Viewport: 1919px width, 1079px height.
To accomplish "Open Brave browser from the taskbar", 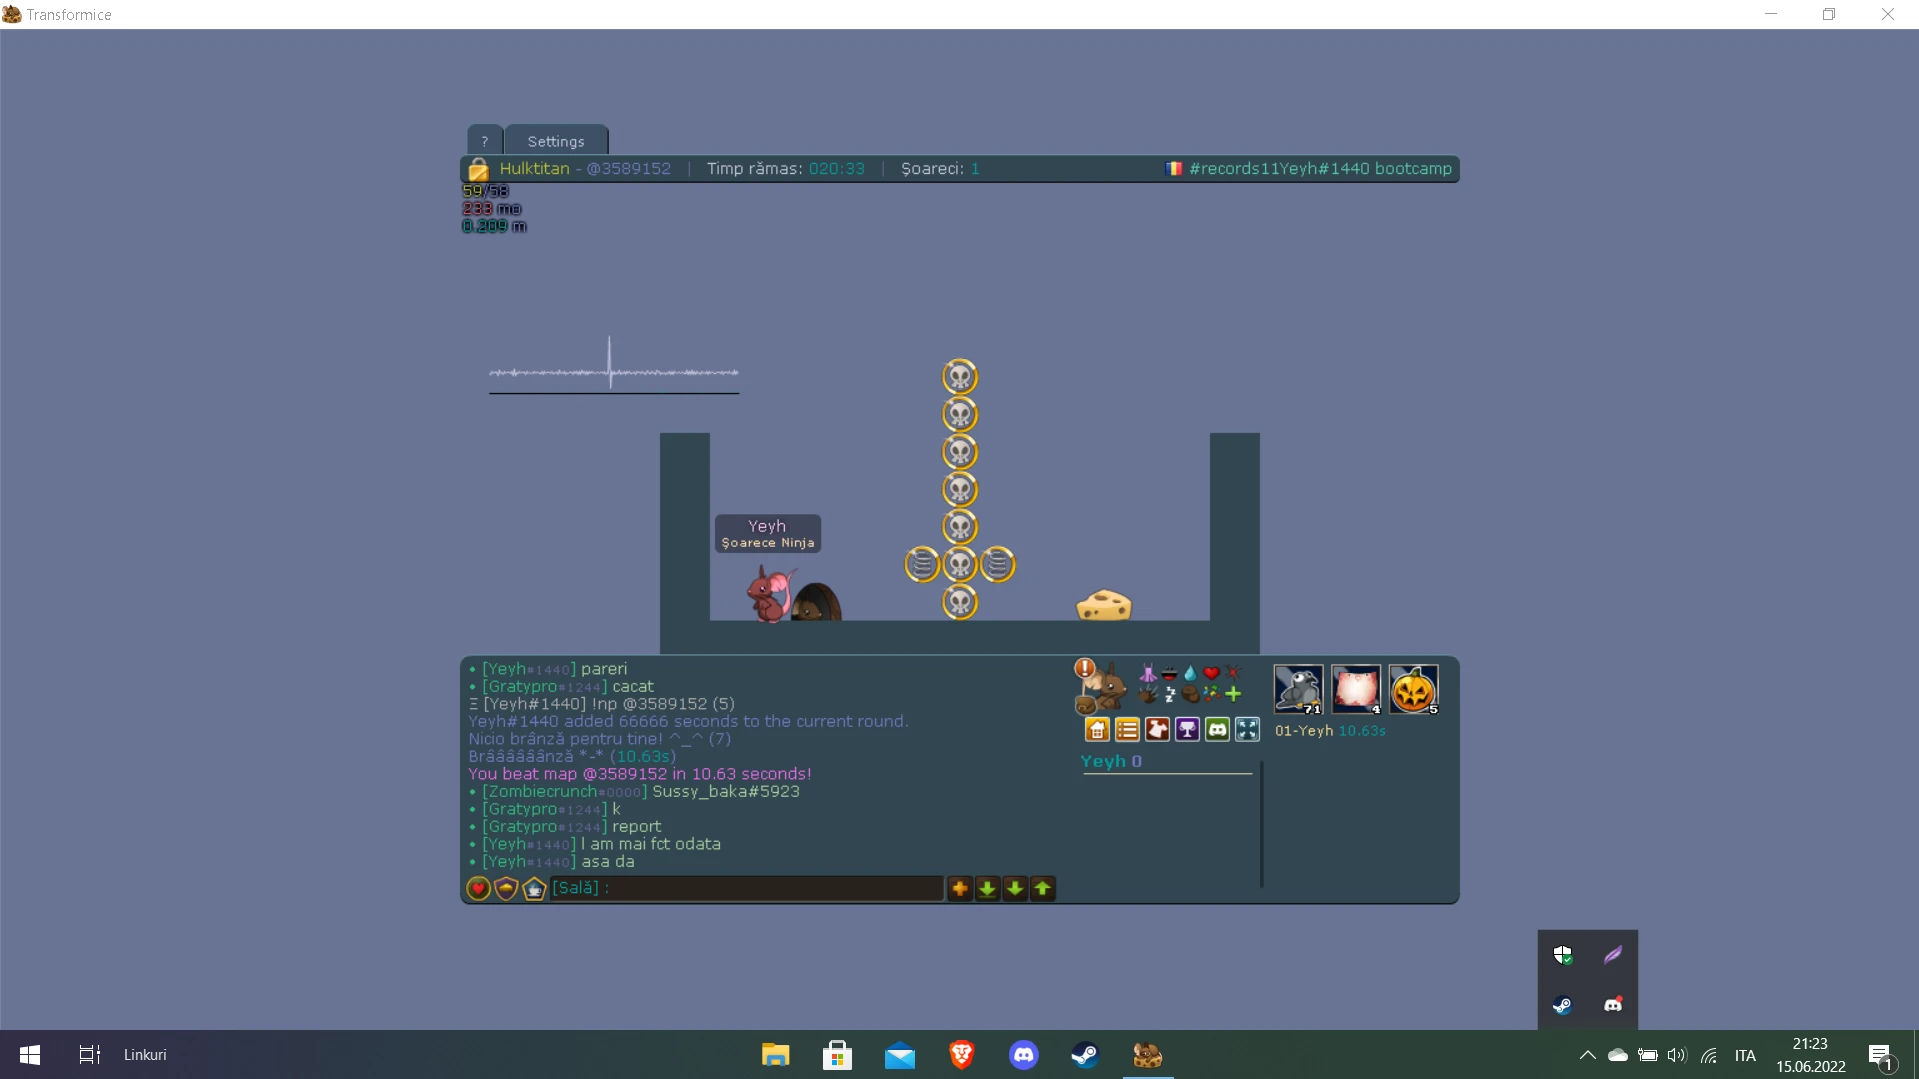I will coord(962,1055).
